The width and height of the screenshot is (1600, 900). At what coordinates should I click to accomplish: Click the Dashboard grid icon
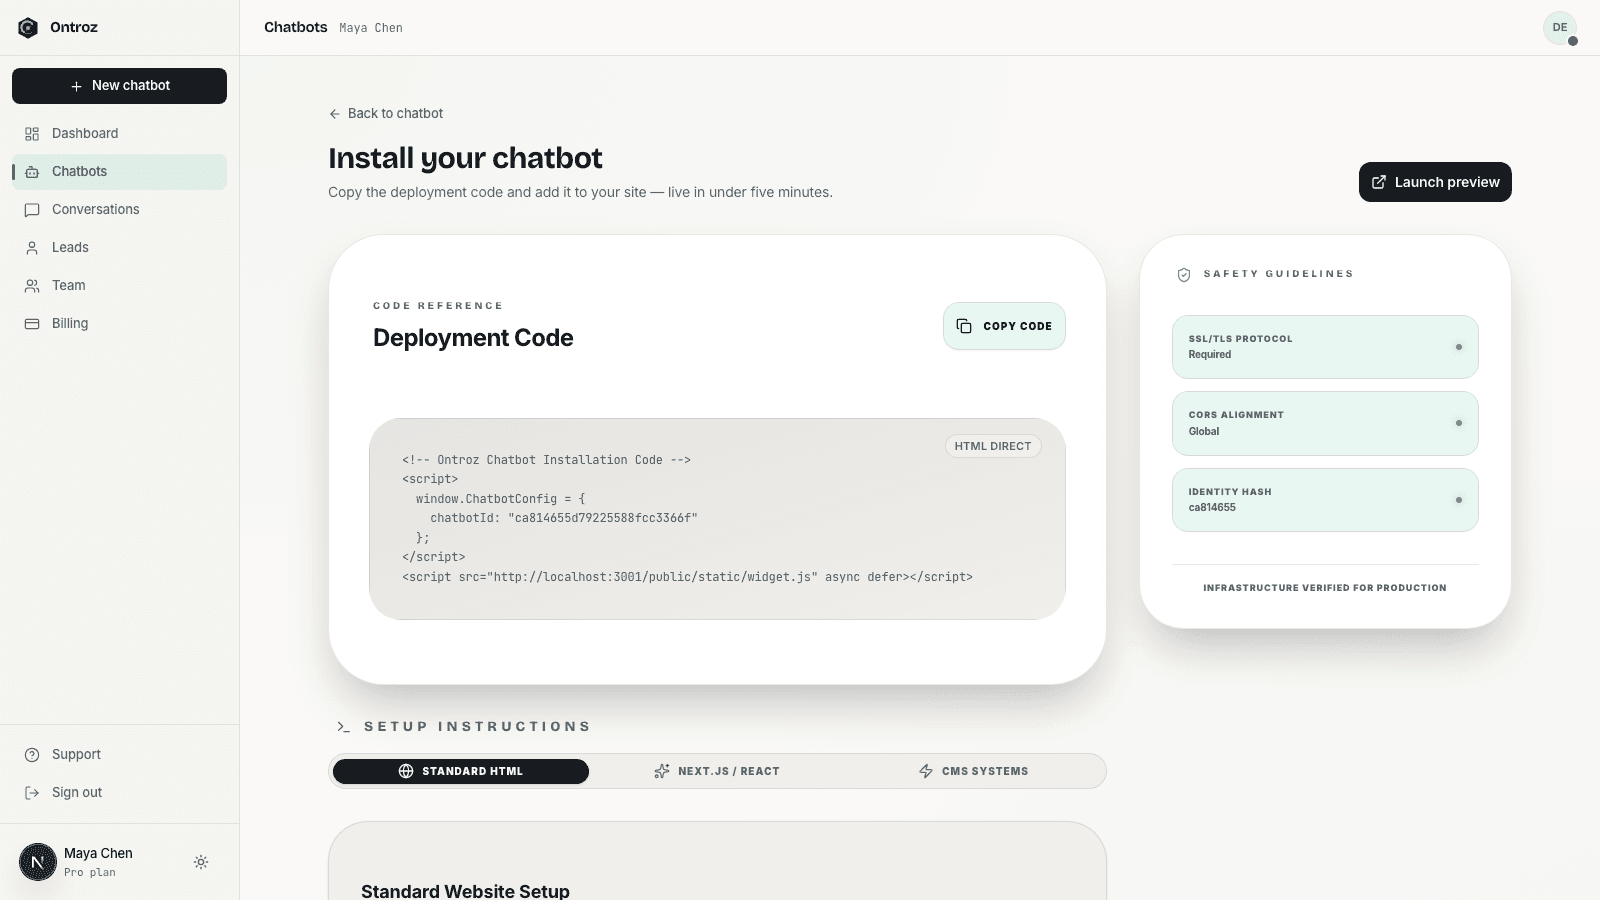pos(32,134)
